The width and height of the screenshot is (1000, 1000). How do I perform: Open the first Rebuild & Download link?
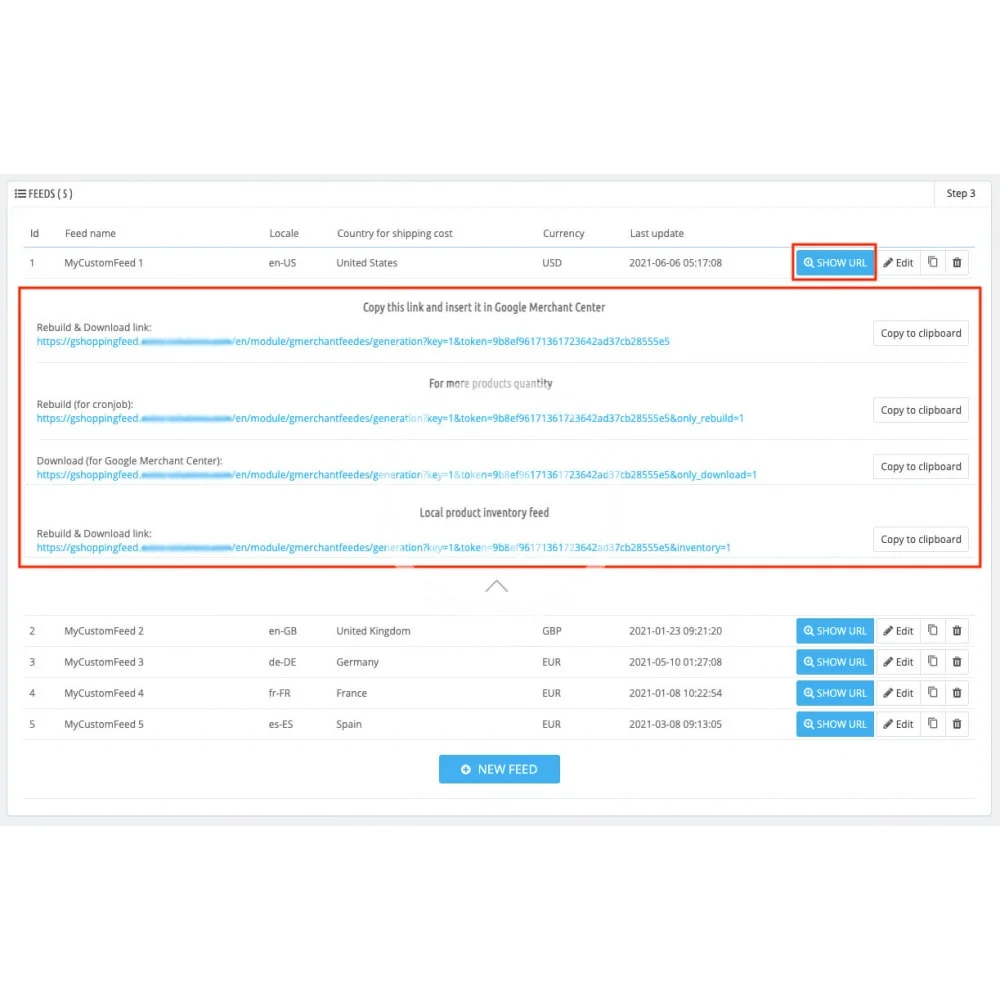pos(353,342)
